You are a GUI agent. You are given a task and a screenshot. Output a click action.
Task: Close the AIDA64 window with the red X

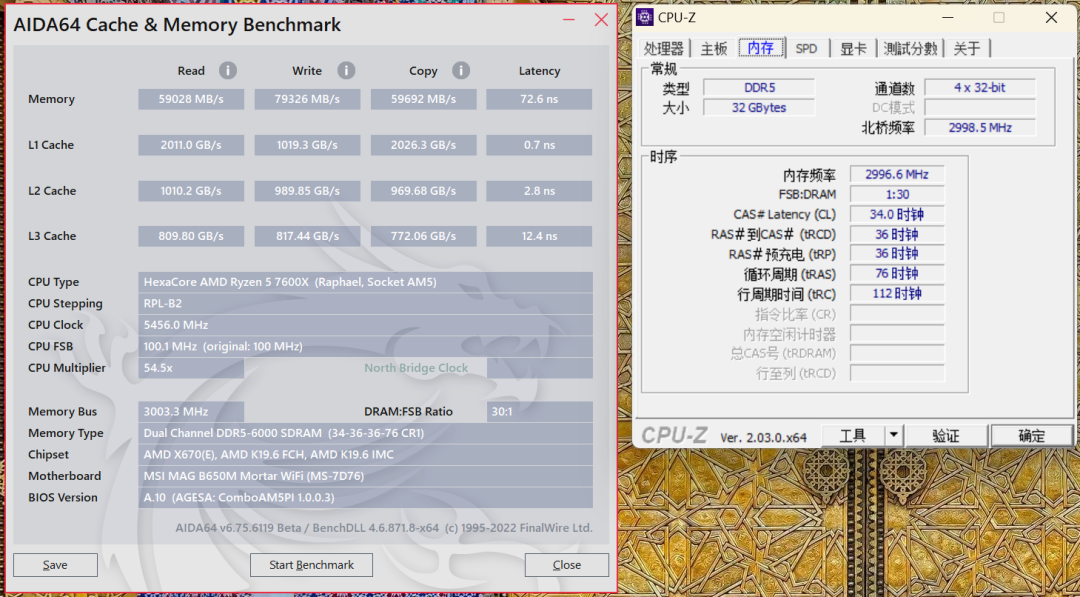tap(601, 19)
